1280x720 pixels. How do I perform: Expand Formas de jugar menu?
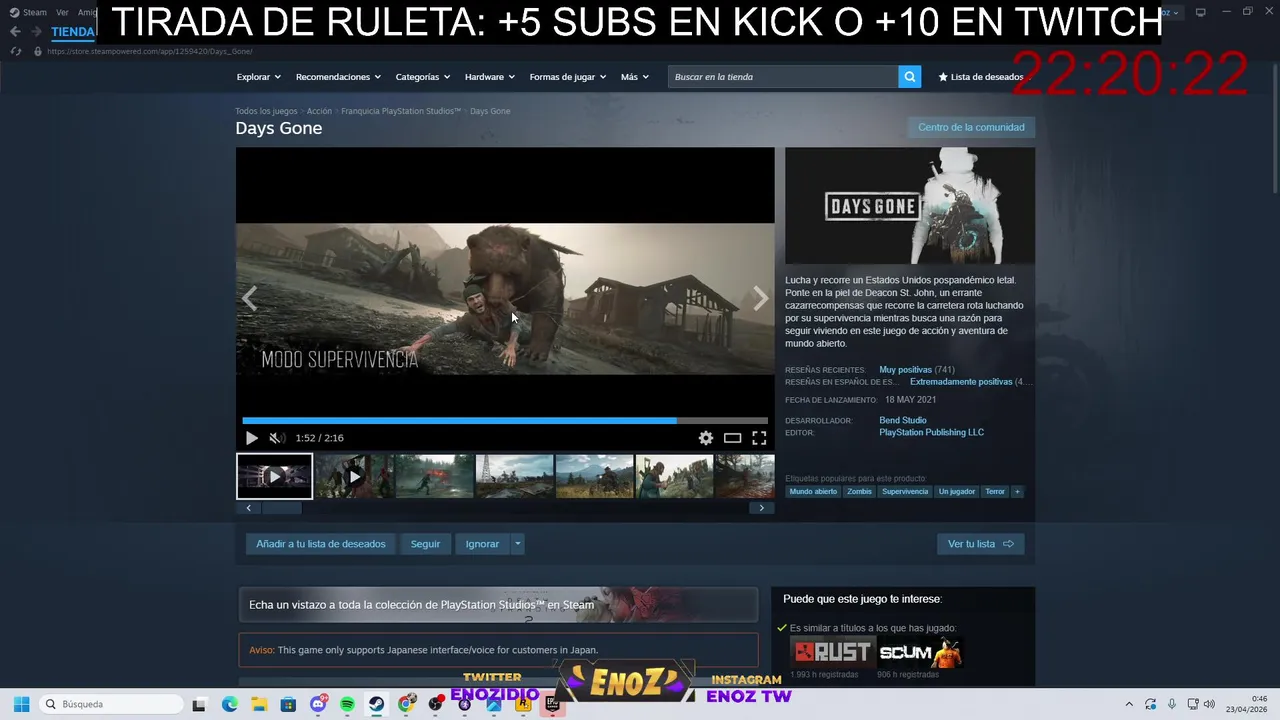[x=567, y=77]
